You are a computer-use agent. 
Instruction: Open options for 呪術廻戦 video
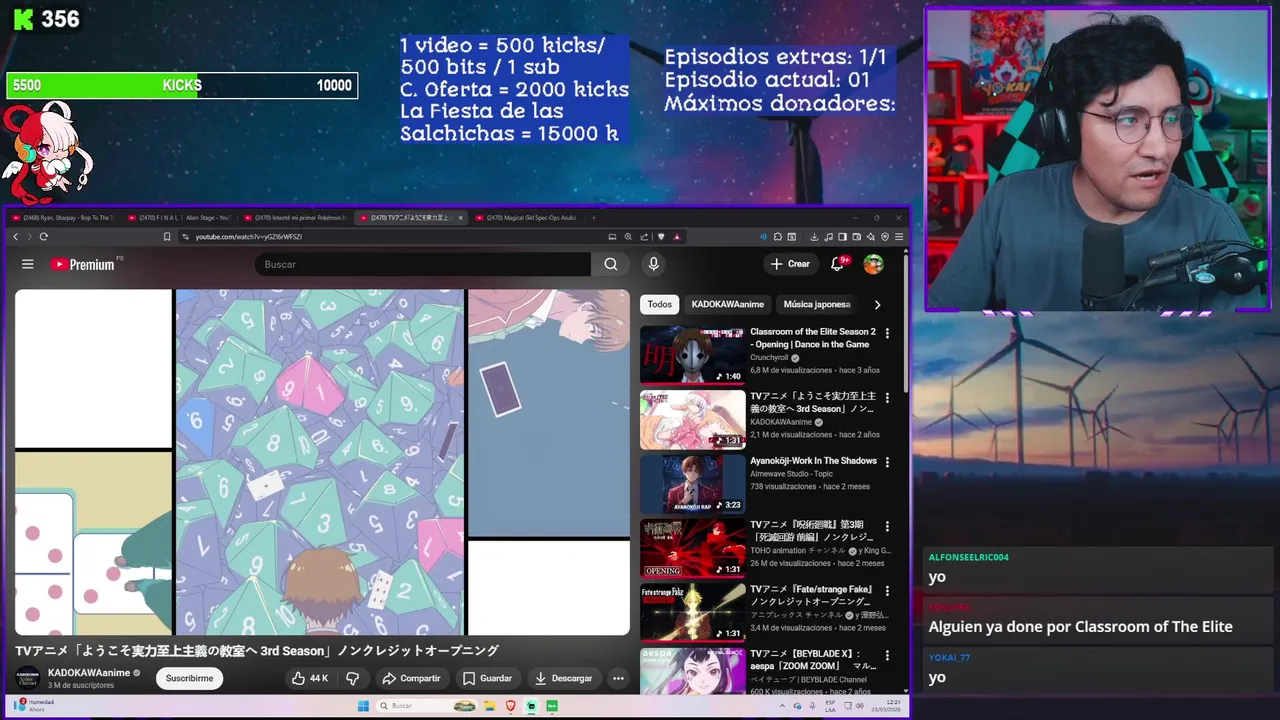pos(887,526)
